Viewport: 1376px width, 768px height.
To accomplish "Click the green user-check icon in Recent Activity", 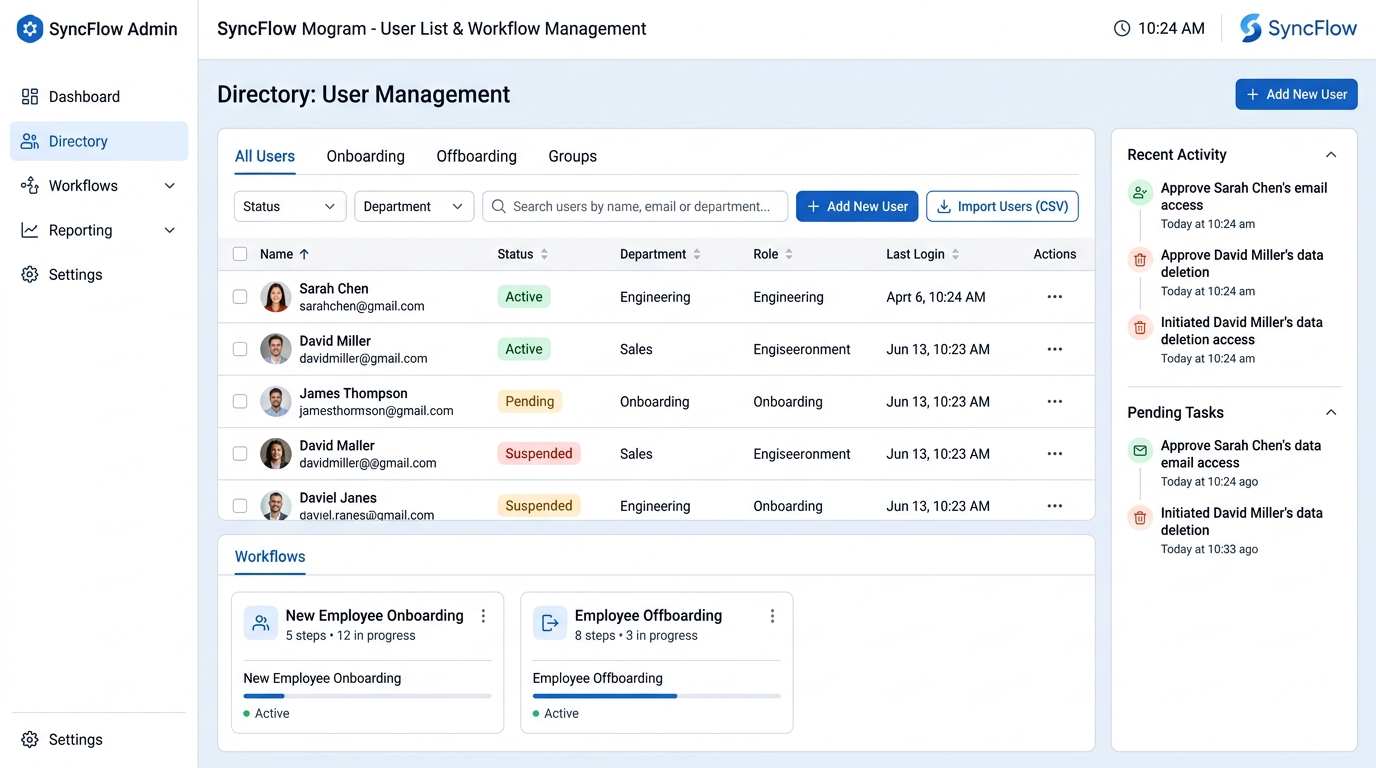I will click(1140, 193).
